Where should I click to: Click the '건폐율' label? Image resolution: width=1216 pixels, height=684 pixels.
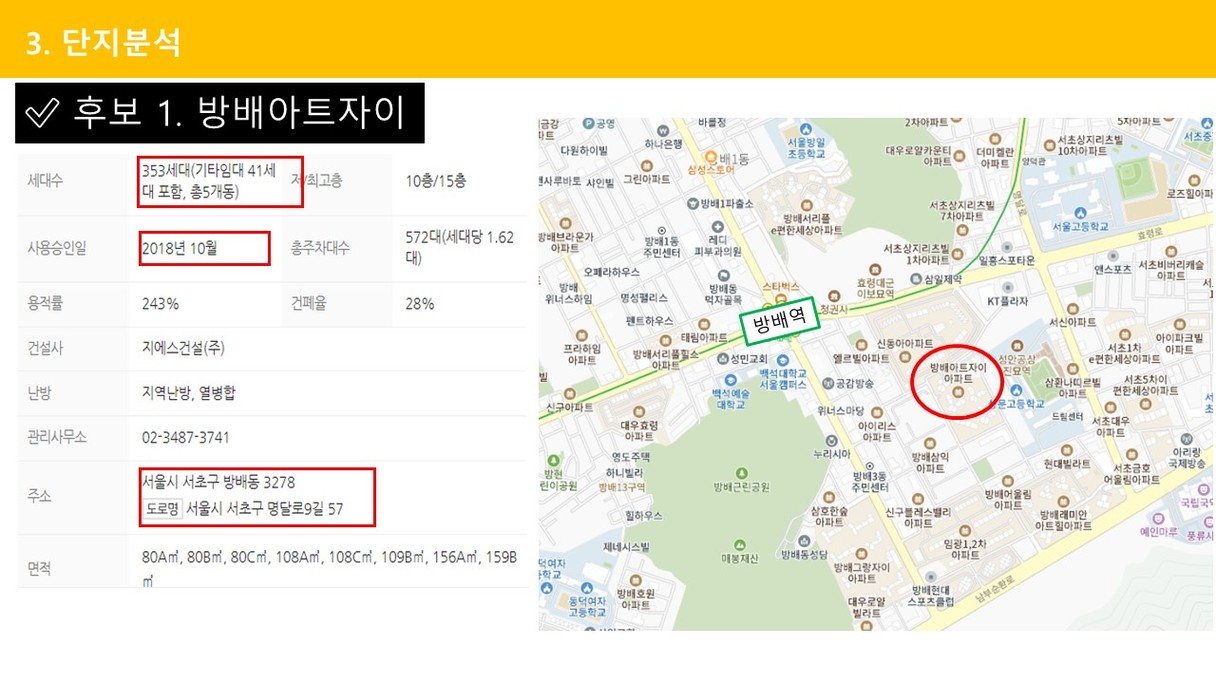point(309,304)
